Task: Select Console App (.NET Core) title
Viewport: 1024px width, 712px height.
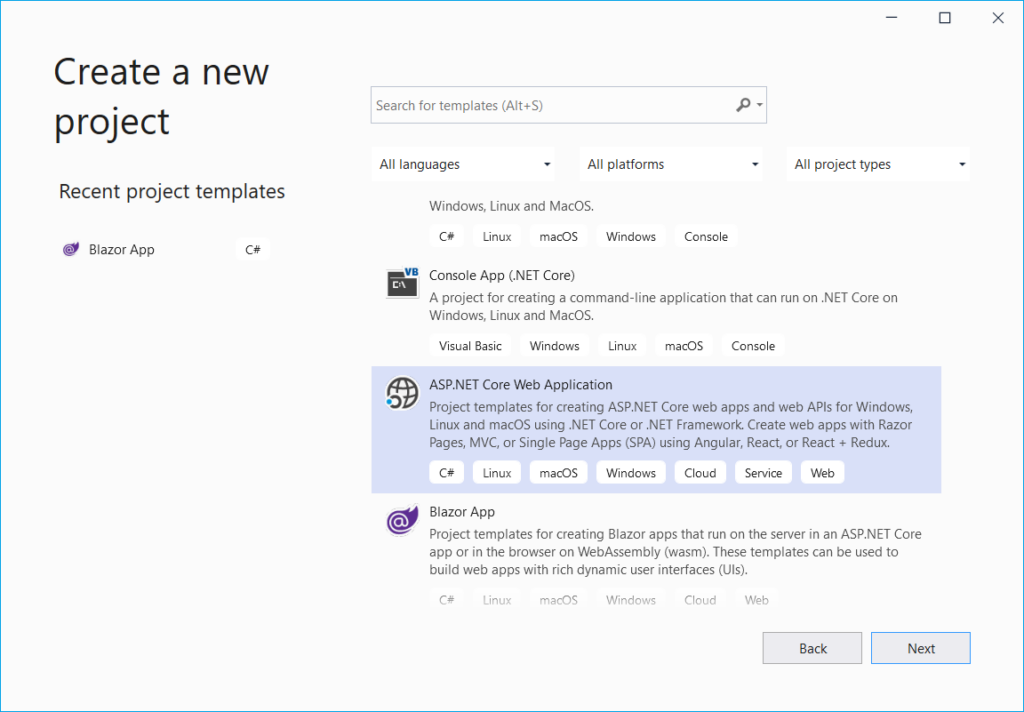Action: click(502, 275)
